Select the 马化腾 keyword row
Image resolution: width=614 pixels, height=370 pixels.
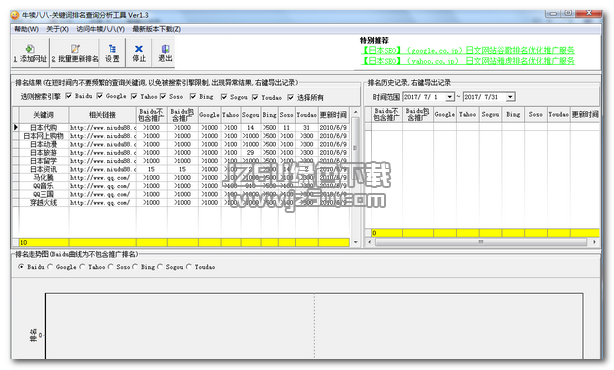coord(181,177)
